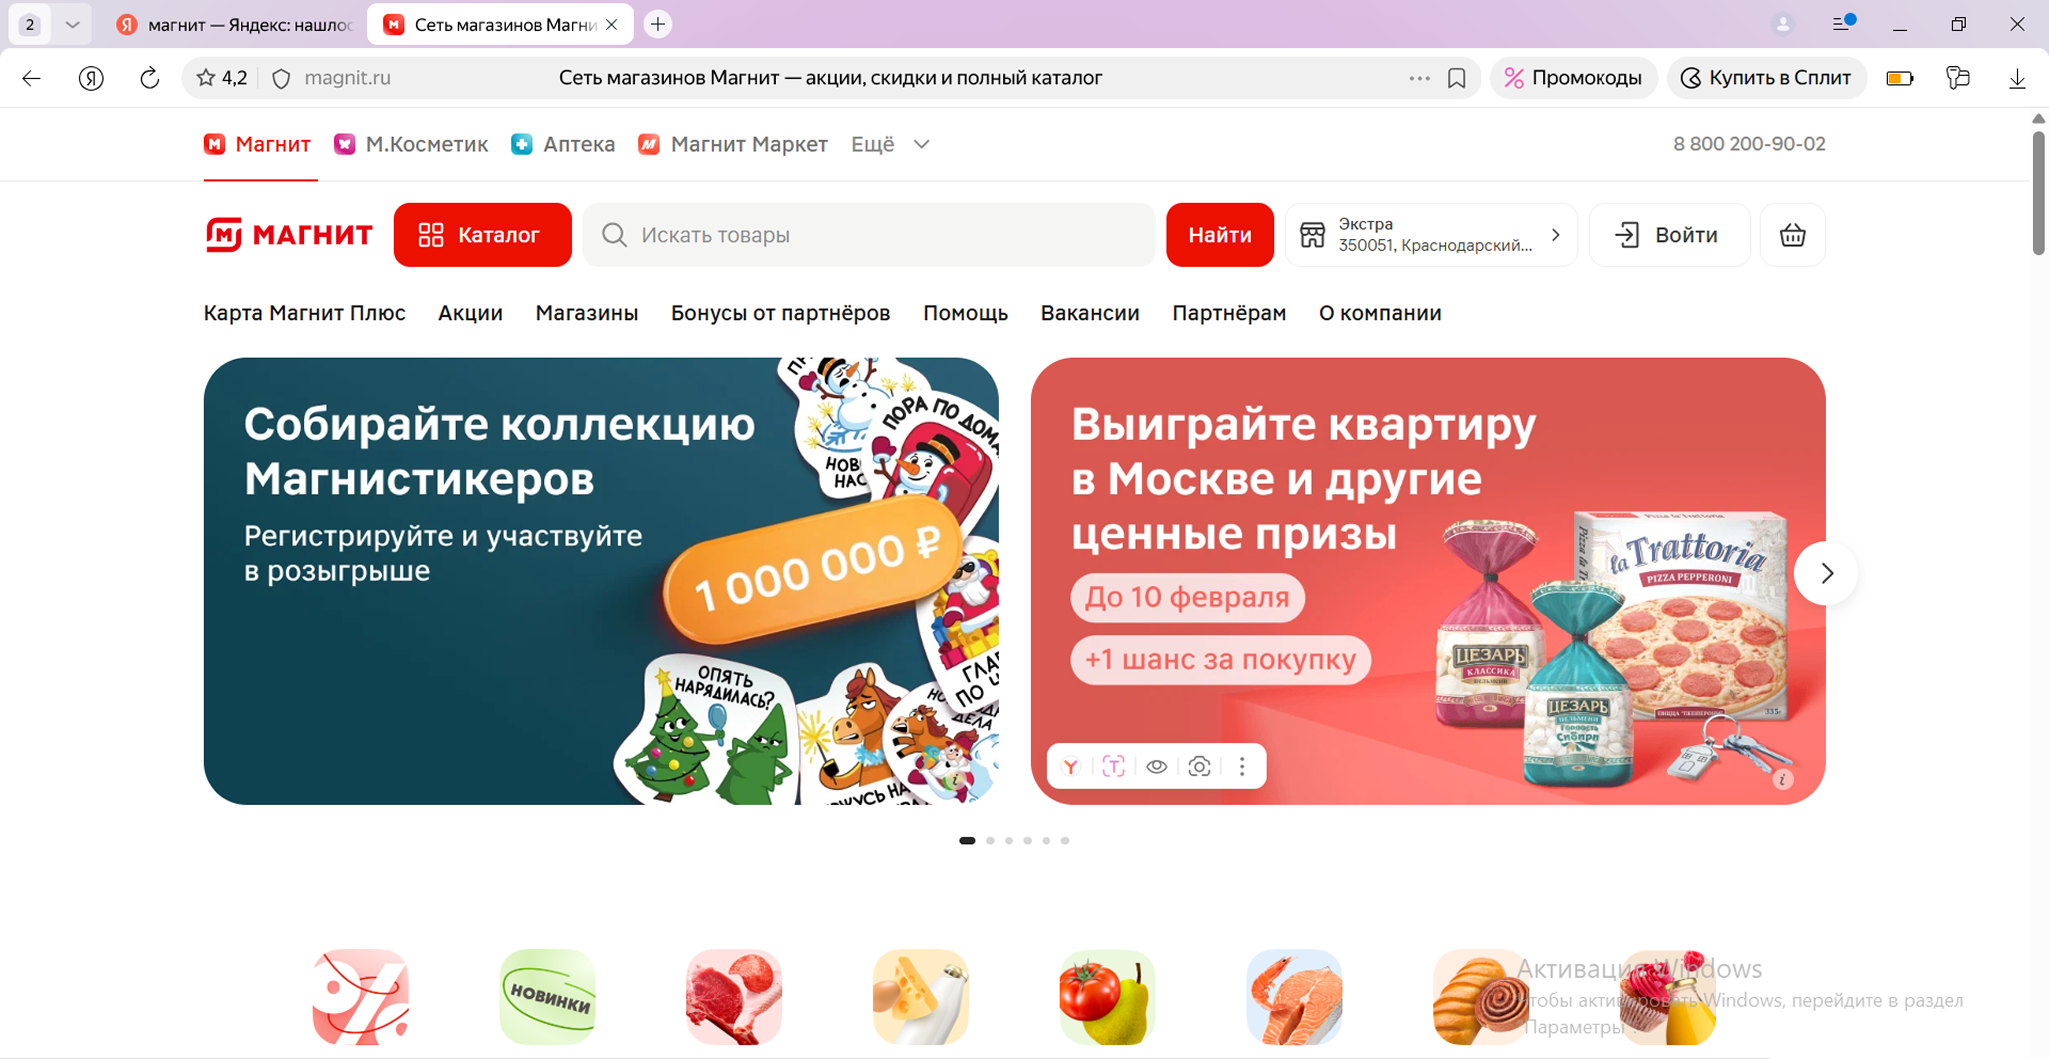Open the Акции menu item
The width and height of the screenshot is (2049, 1059).
pos(470,313)
